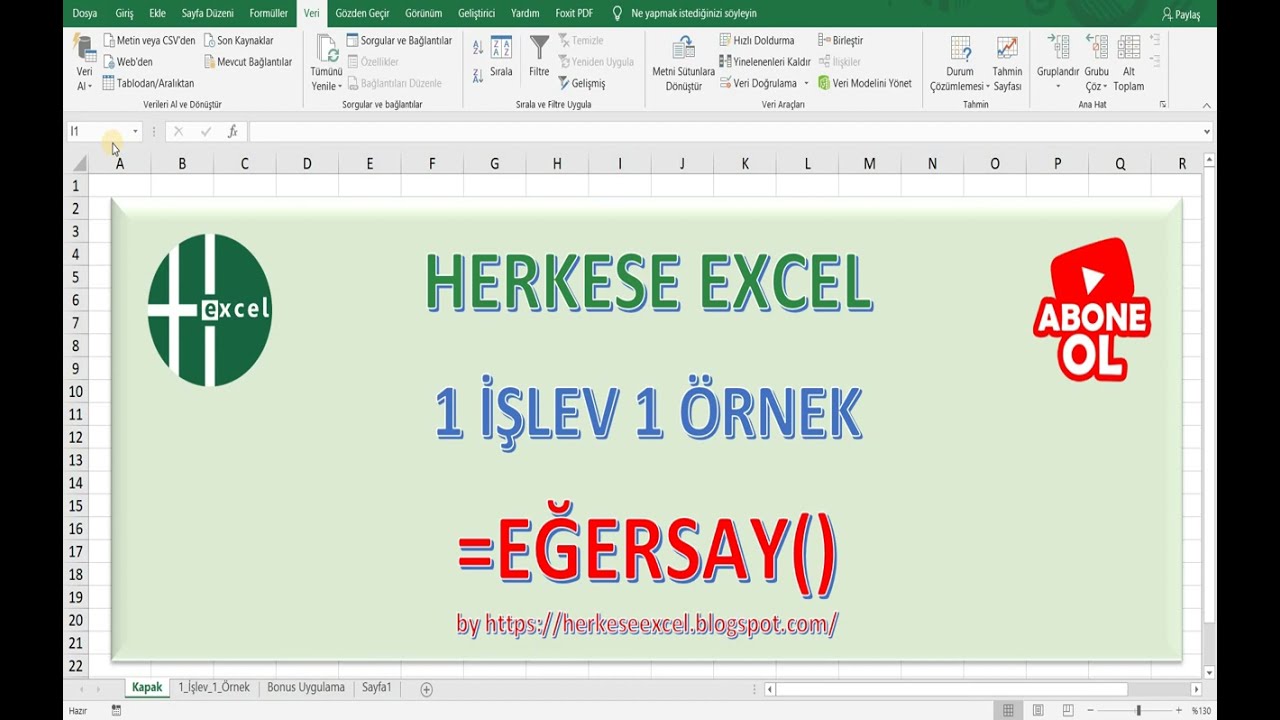1280x720 pixels.
Task: Switch to Normal view in status bar
Action: pos(1008,710)
